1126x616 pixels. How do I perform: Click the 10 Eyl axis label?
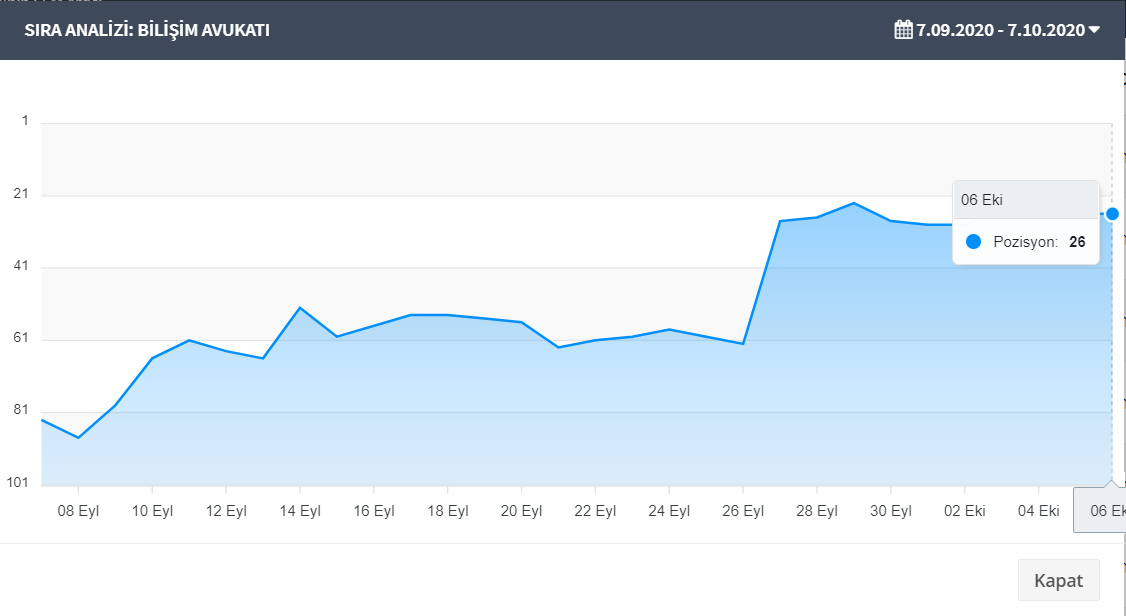pyautogui.click(x=152, y=511)
